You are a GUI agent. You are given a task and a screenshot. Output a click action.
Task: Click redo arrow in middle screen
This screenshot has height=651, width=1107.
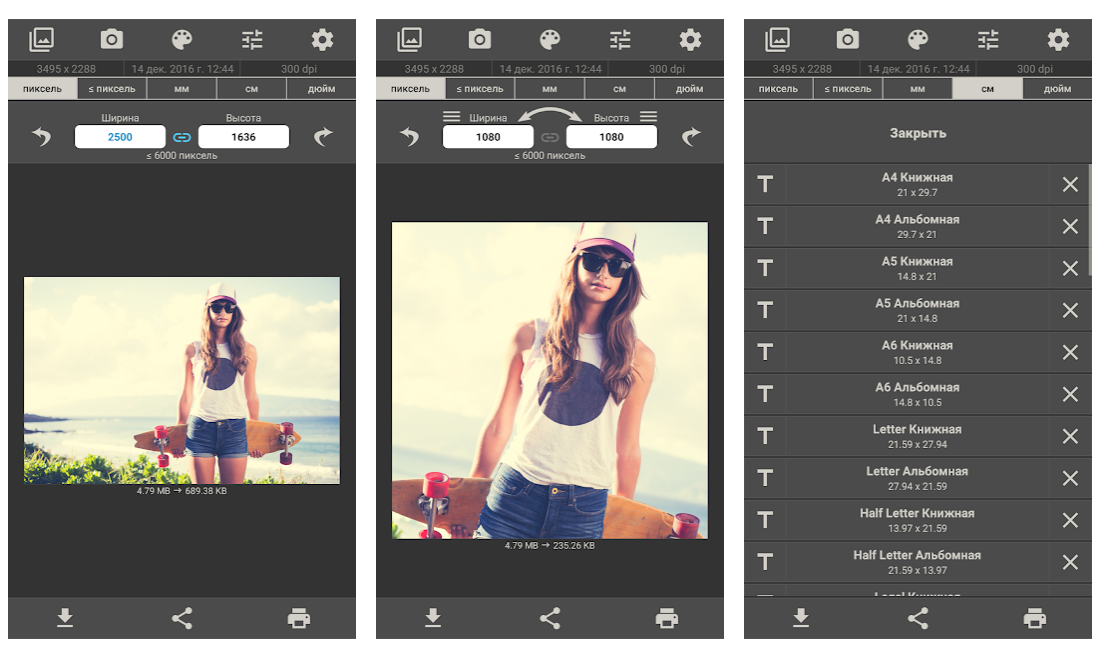click(690, 136)
